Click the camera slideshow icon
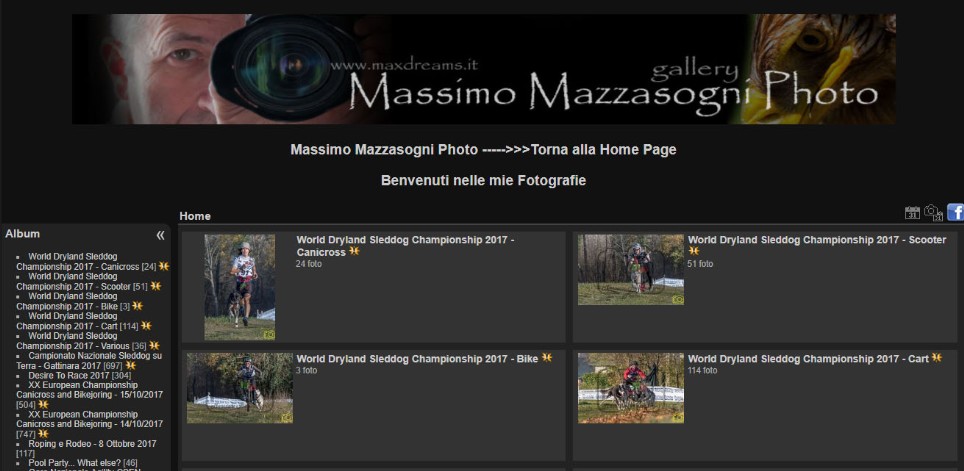 933,213
